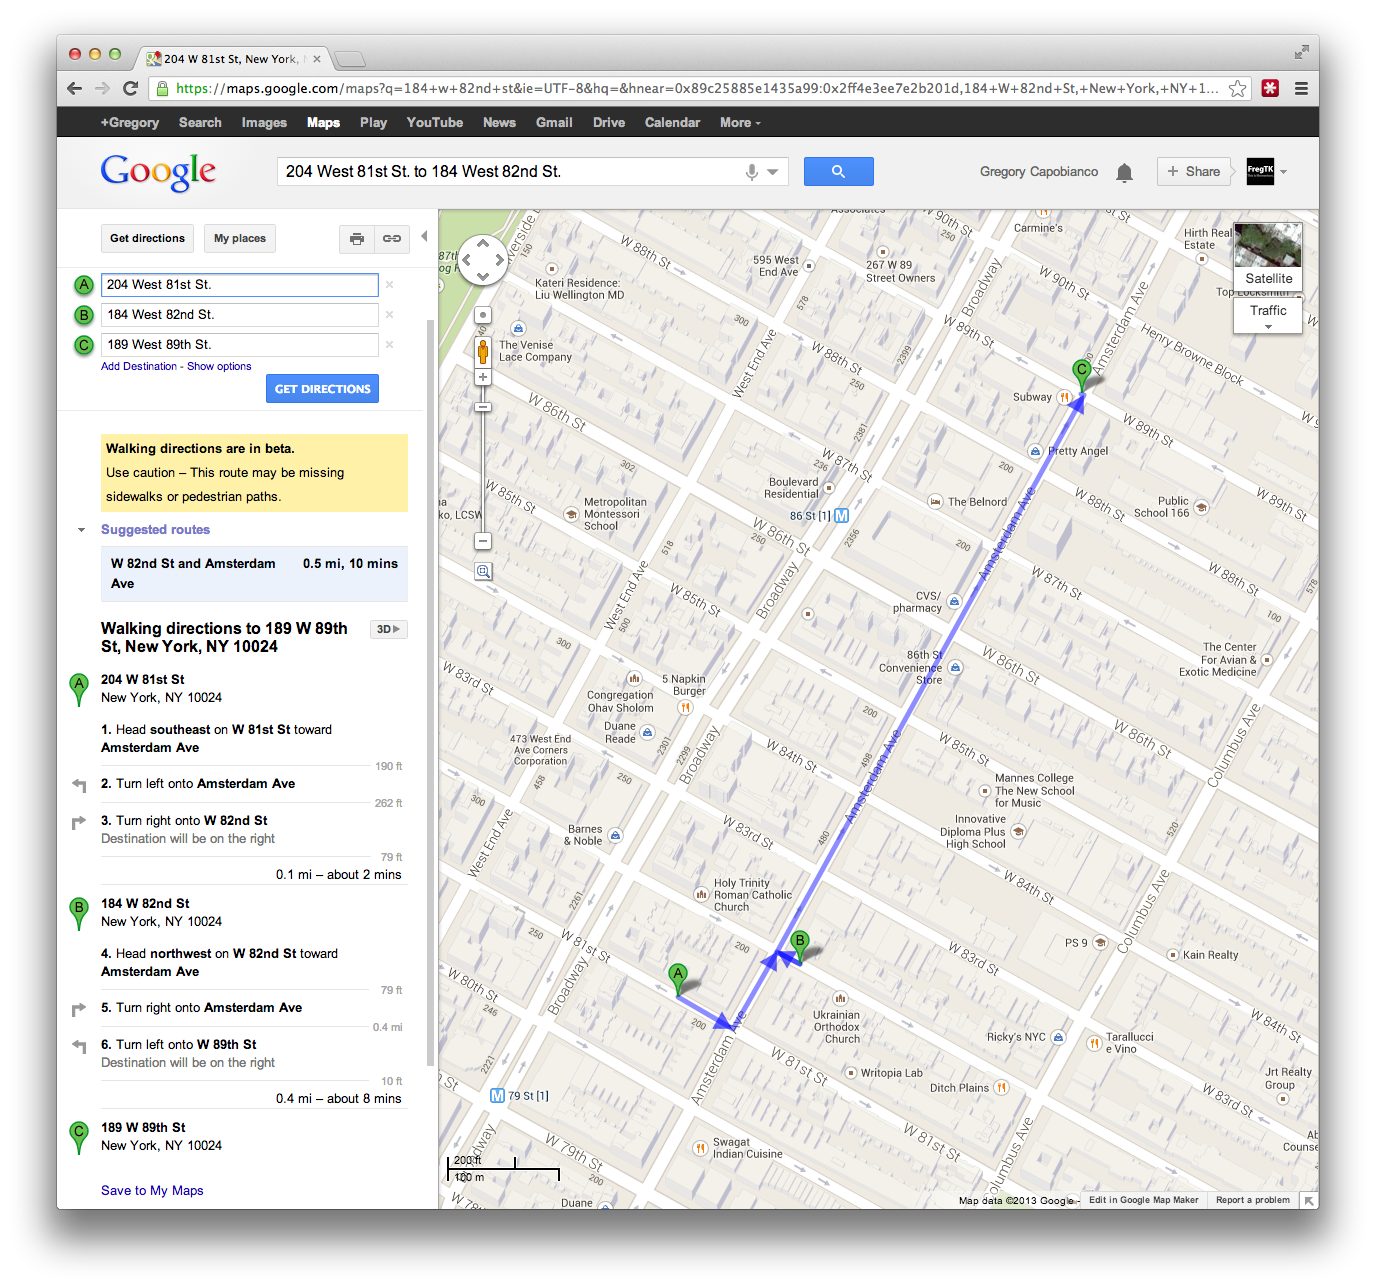Click the Show options link
Image resolution: width=1376 pixels, height=1288 pixels.
tap(219, 367)
